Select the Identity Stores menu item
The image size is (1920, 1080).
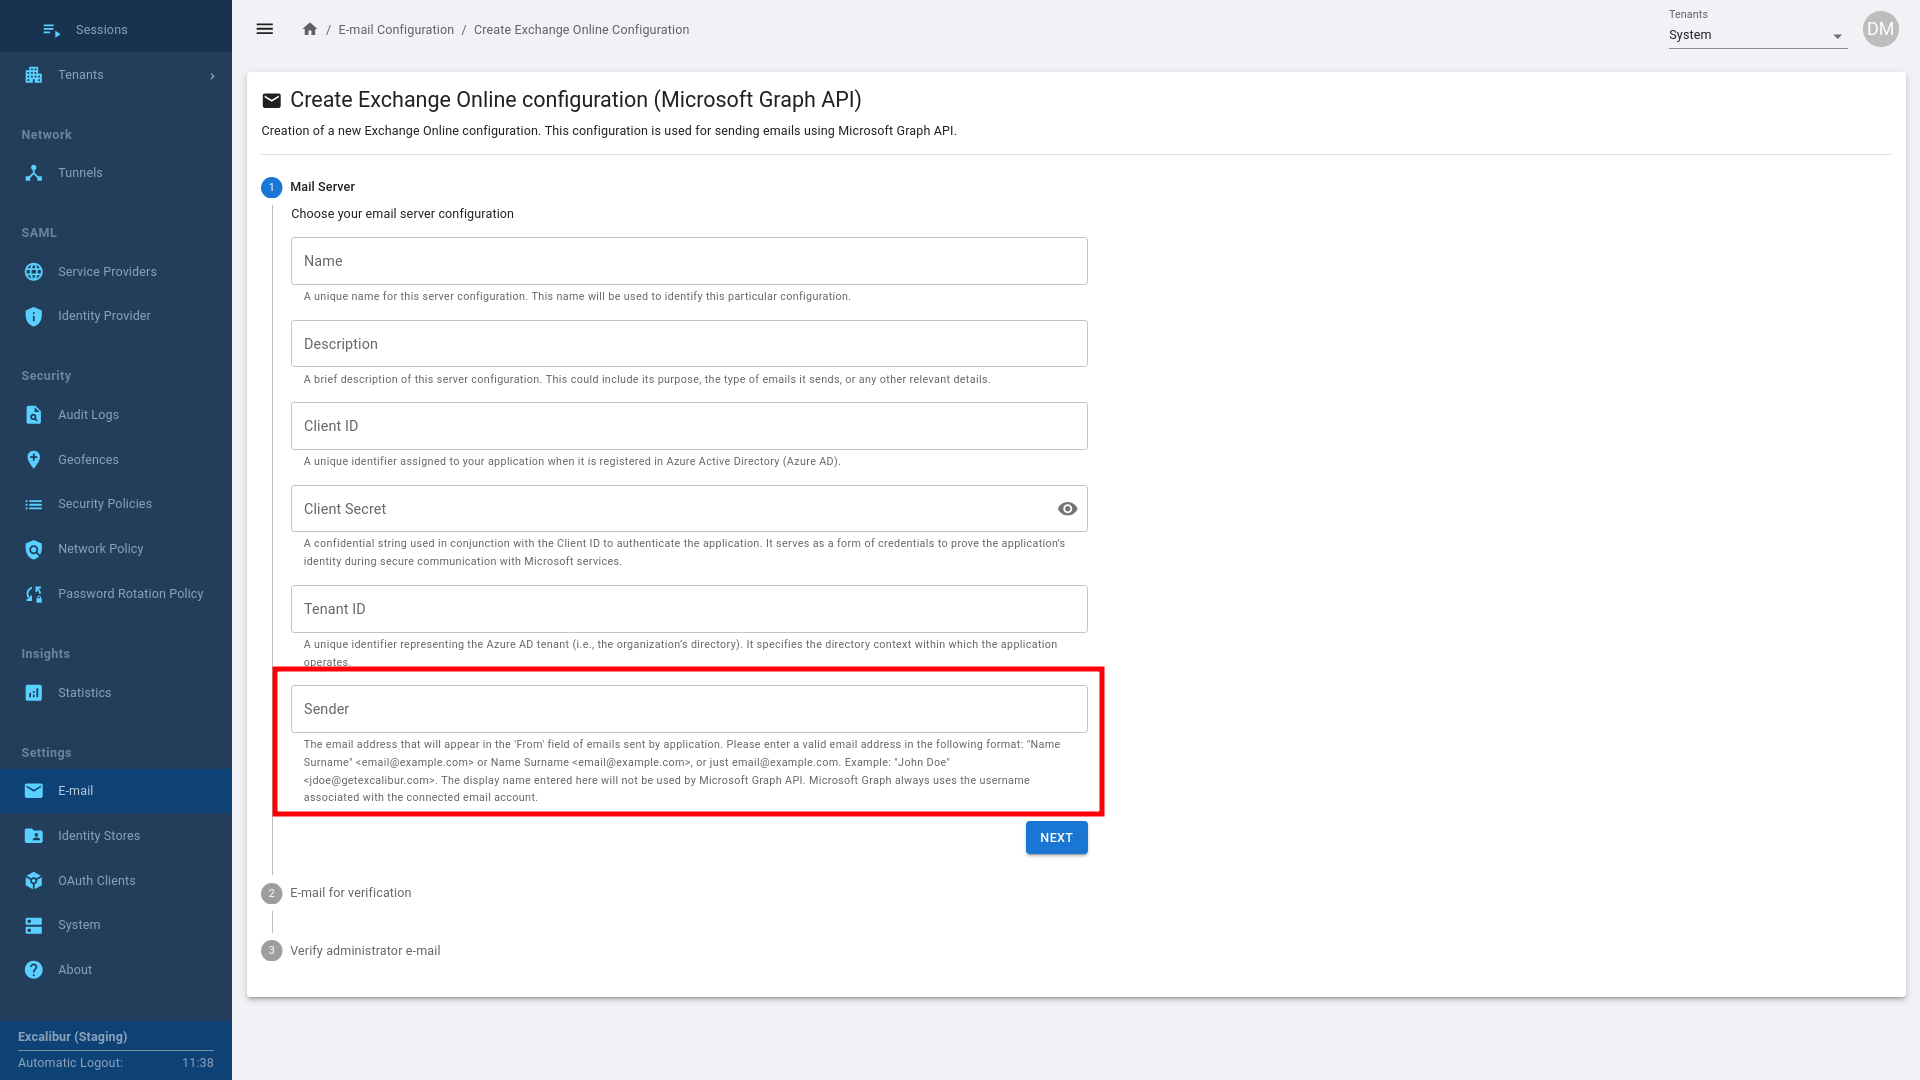(x=98, y=836)
